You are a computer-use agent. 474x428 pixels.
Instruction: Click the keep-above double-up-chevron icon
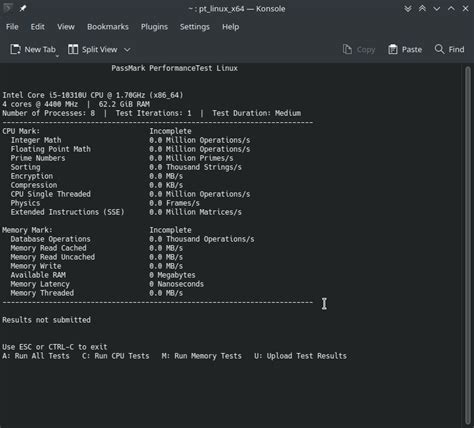pos(422,9)
